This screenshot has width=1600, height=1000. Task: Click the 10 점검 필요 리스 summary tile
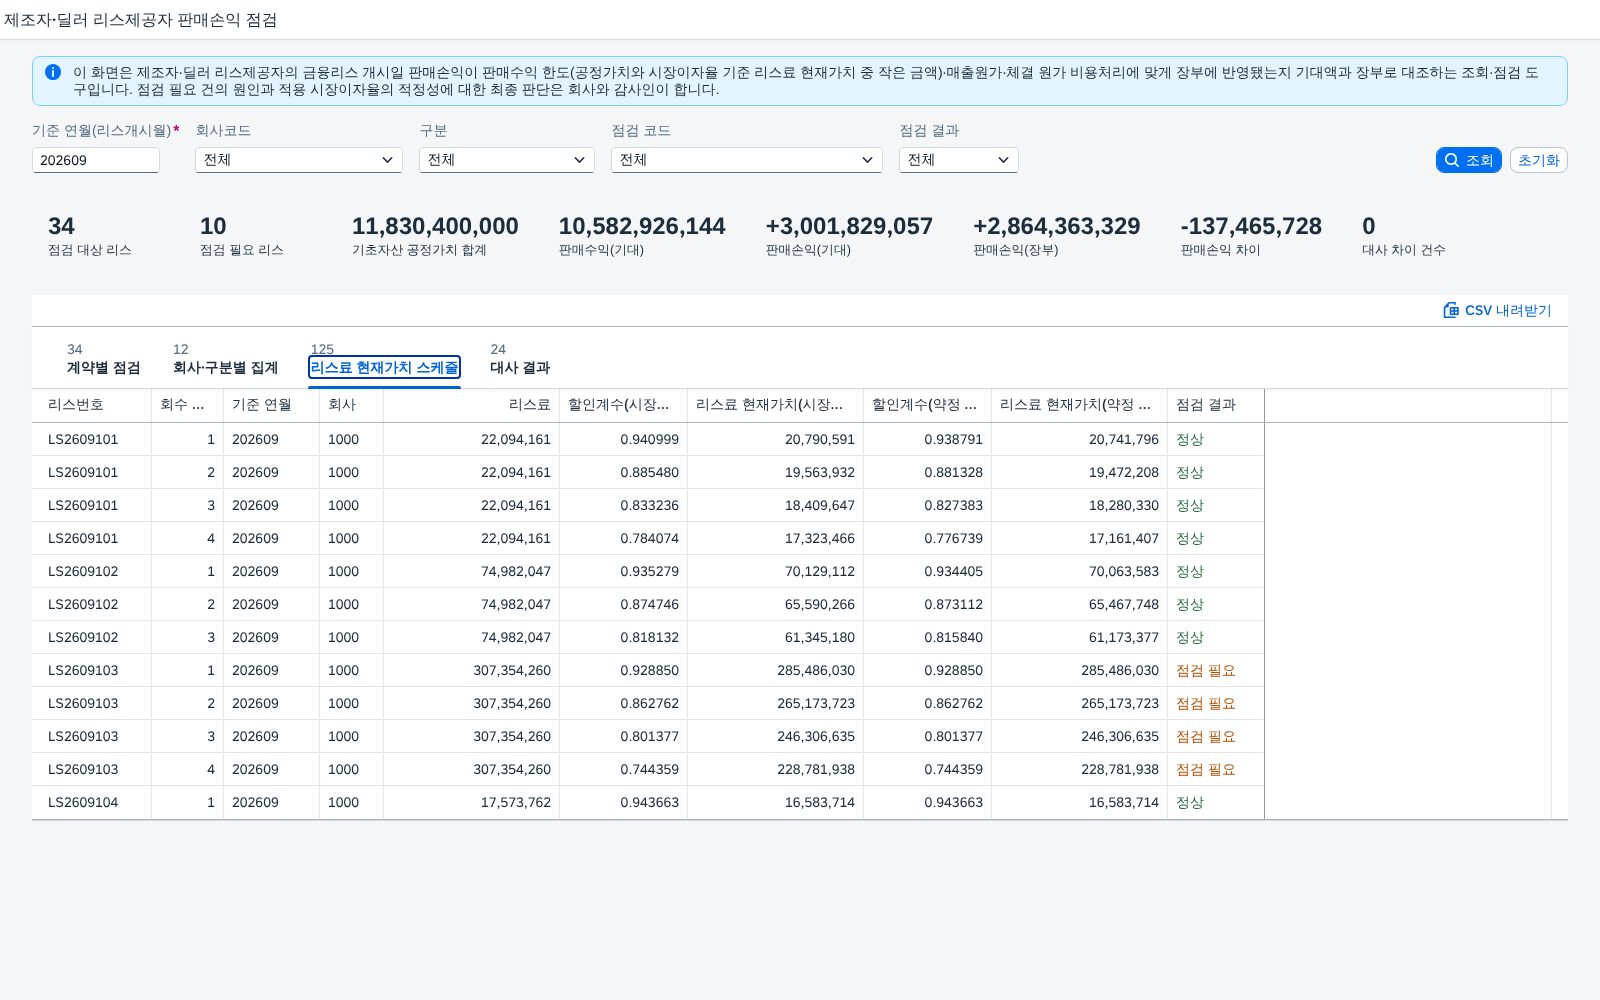coord(241,236)
